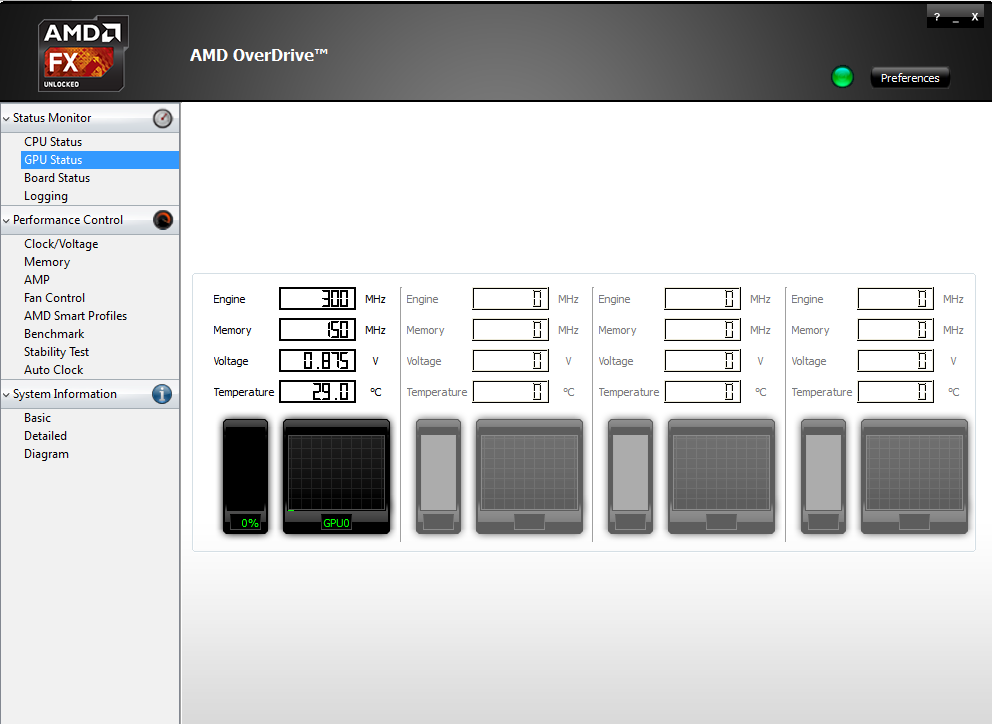Click the green status indicator light
Viewport: 992px width, 724px height.
842,77
